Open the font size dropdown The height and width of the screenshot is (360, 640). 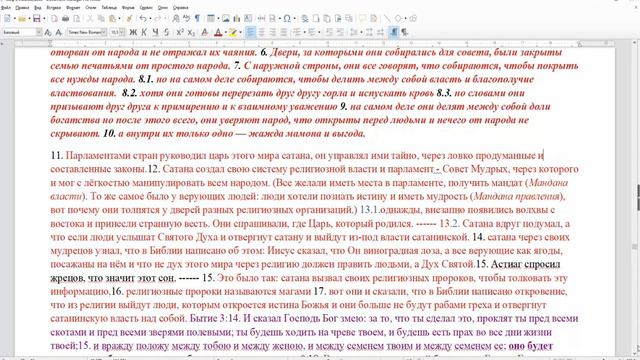(122, 32)
